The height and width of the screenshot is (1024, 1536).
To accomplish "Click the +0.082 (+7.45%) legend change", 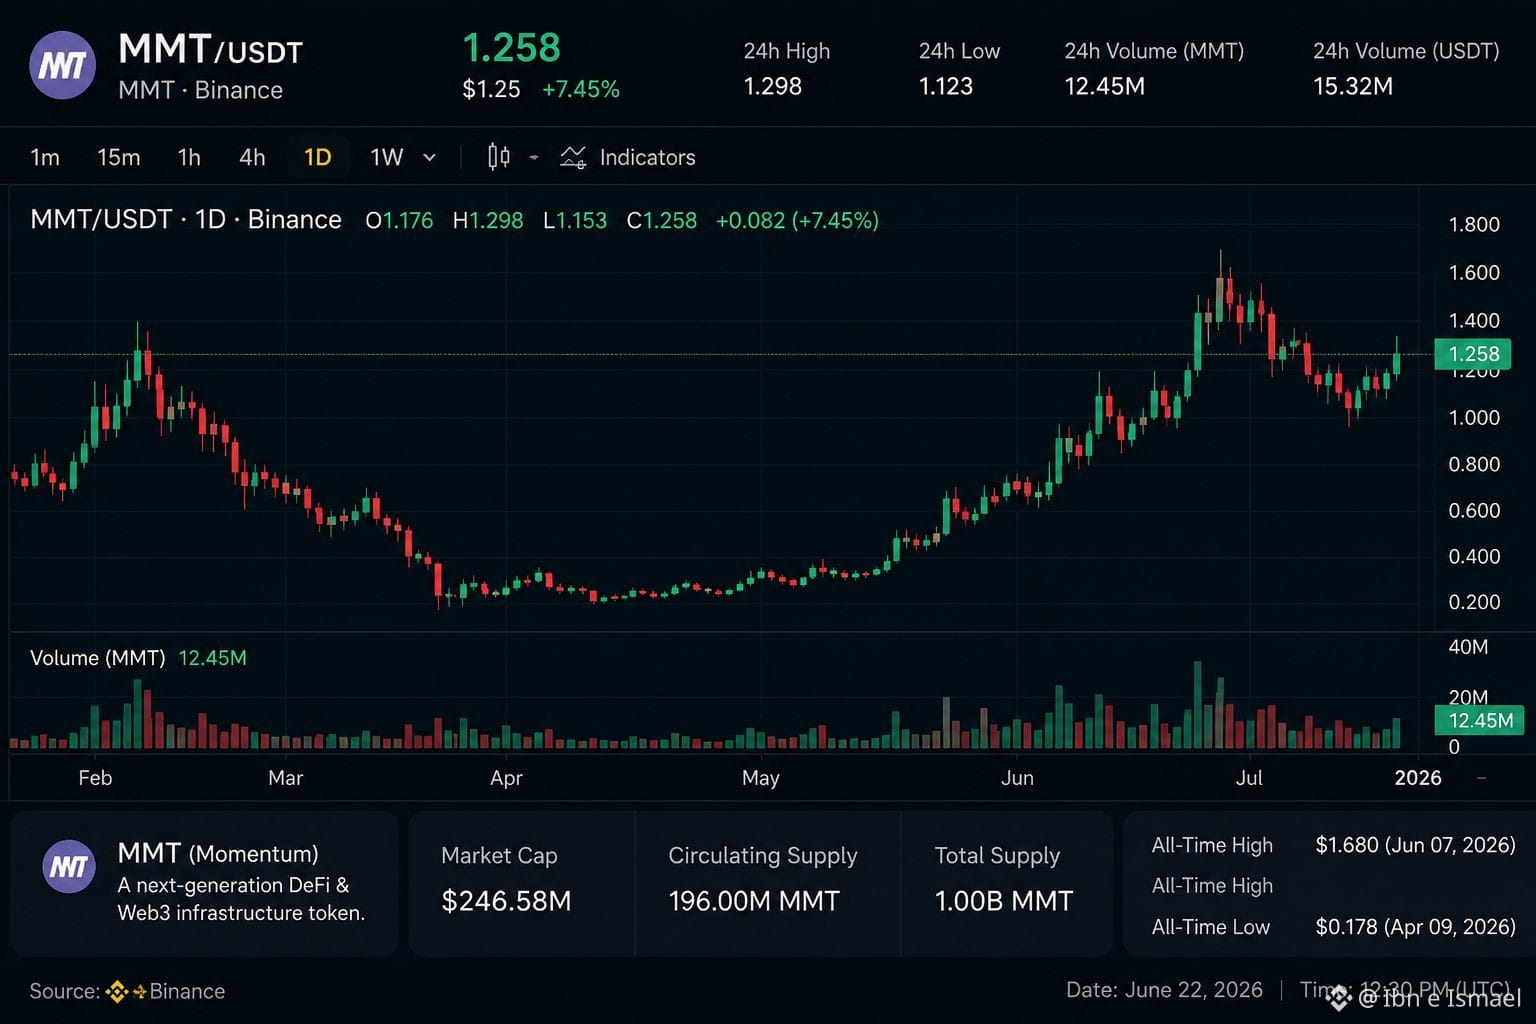I will [797, 220].
